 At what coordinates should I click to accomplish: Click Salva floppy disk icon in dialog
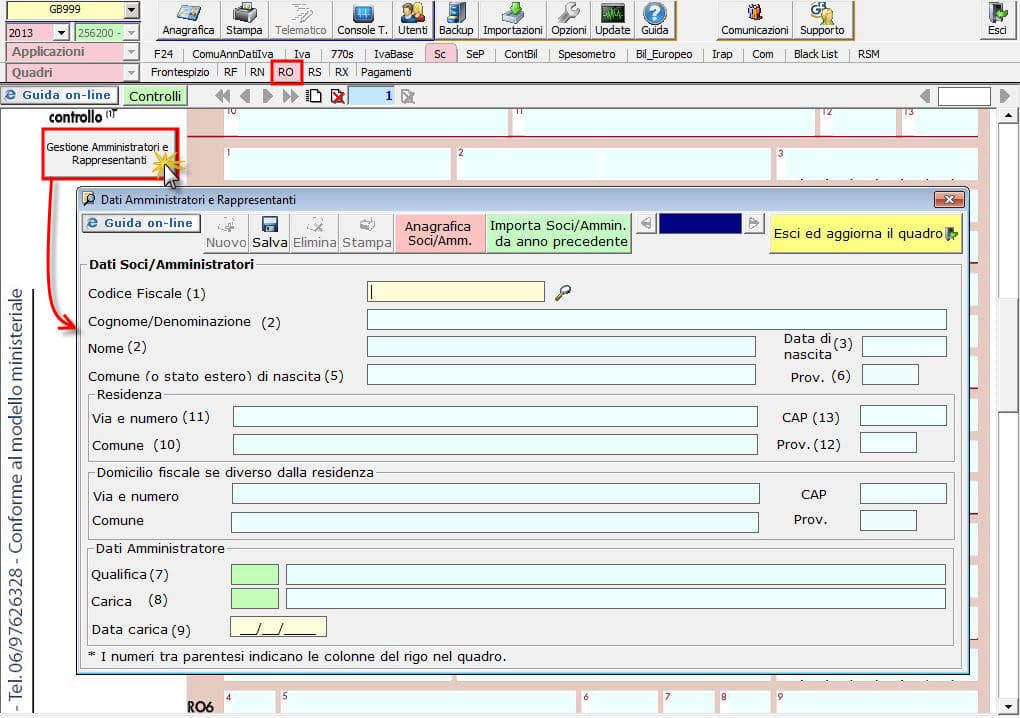[269, 233]
